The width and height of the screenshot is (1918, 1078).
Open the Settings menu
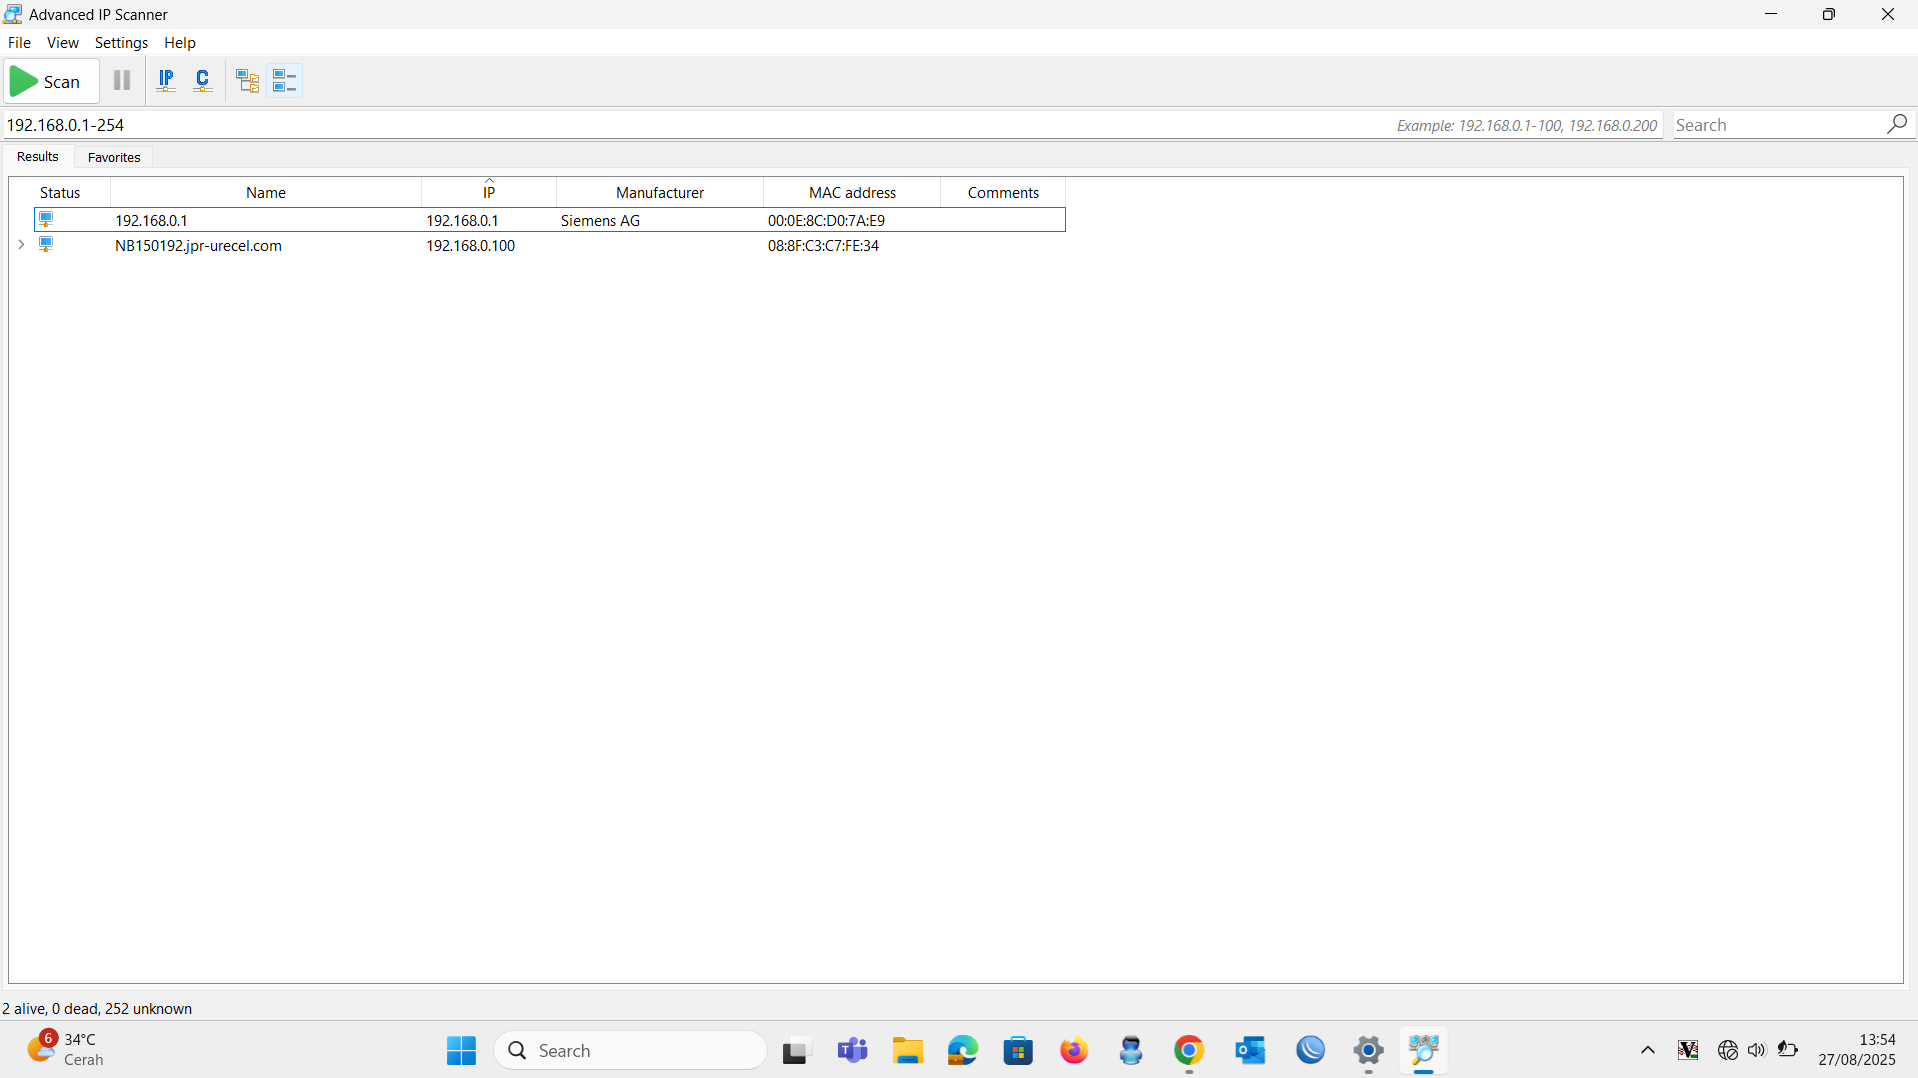tap(121, 43)
